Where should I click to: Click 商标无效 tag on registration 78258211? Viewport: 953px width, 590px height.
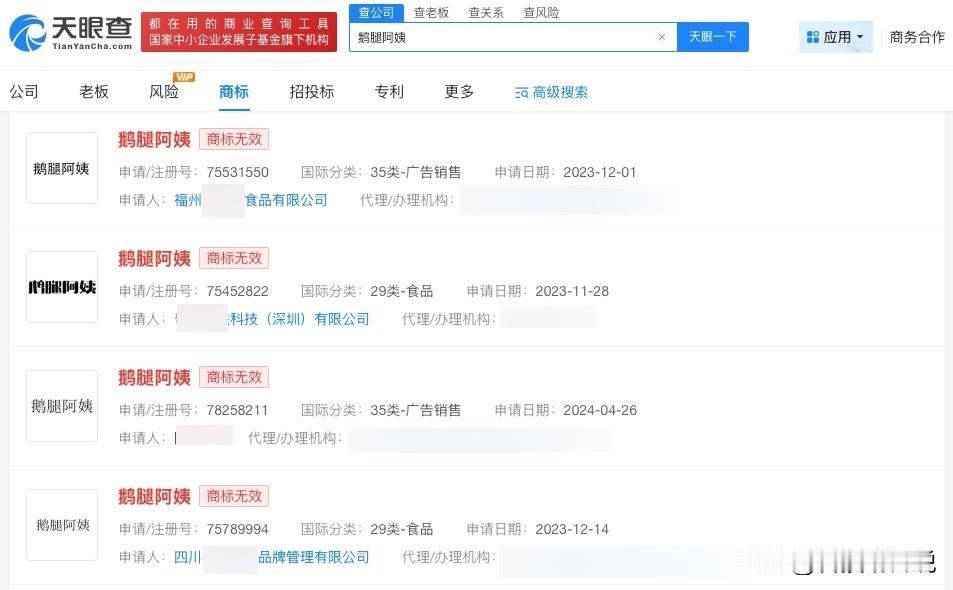click(234, 377)
